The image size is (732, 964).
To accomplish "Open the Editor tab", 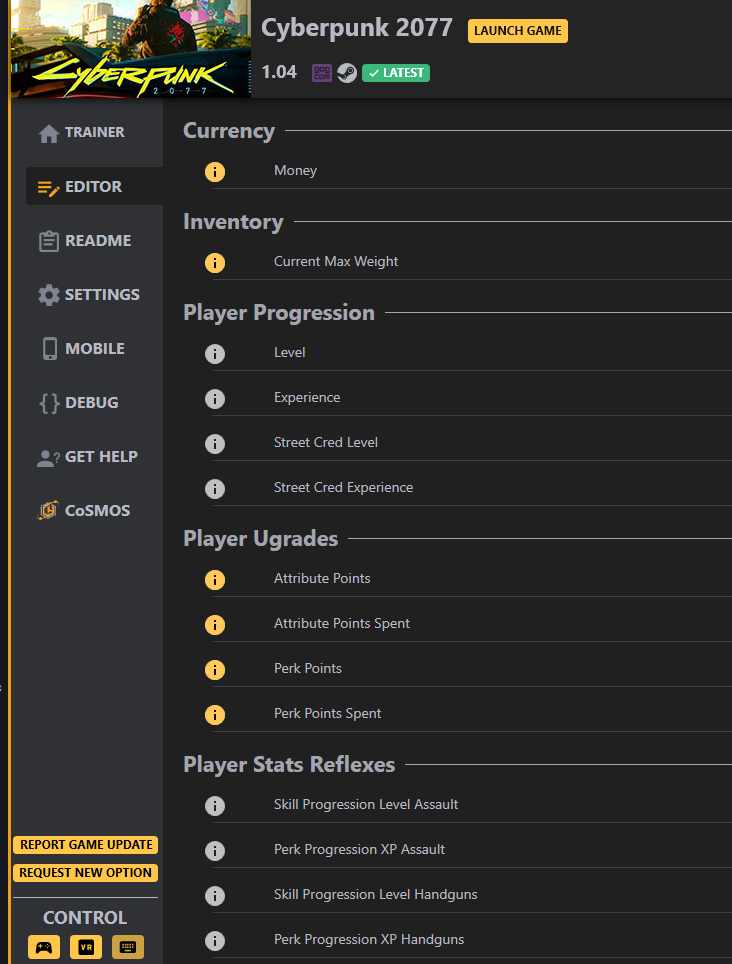I will click(x=94, y=186).
